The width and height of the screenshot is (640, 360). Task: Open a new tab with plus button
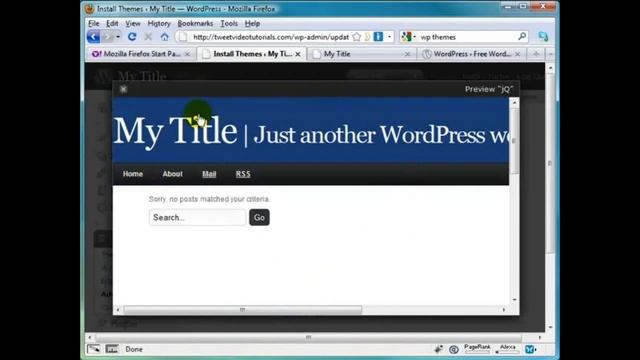(x=536, y=54)
